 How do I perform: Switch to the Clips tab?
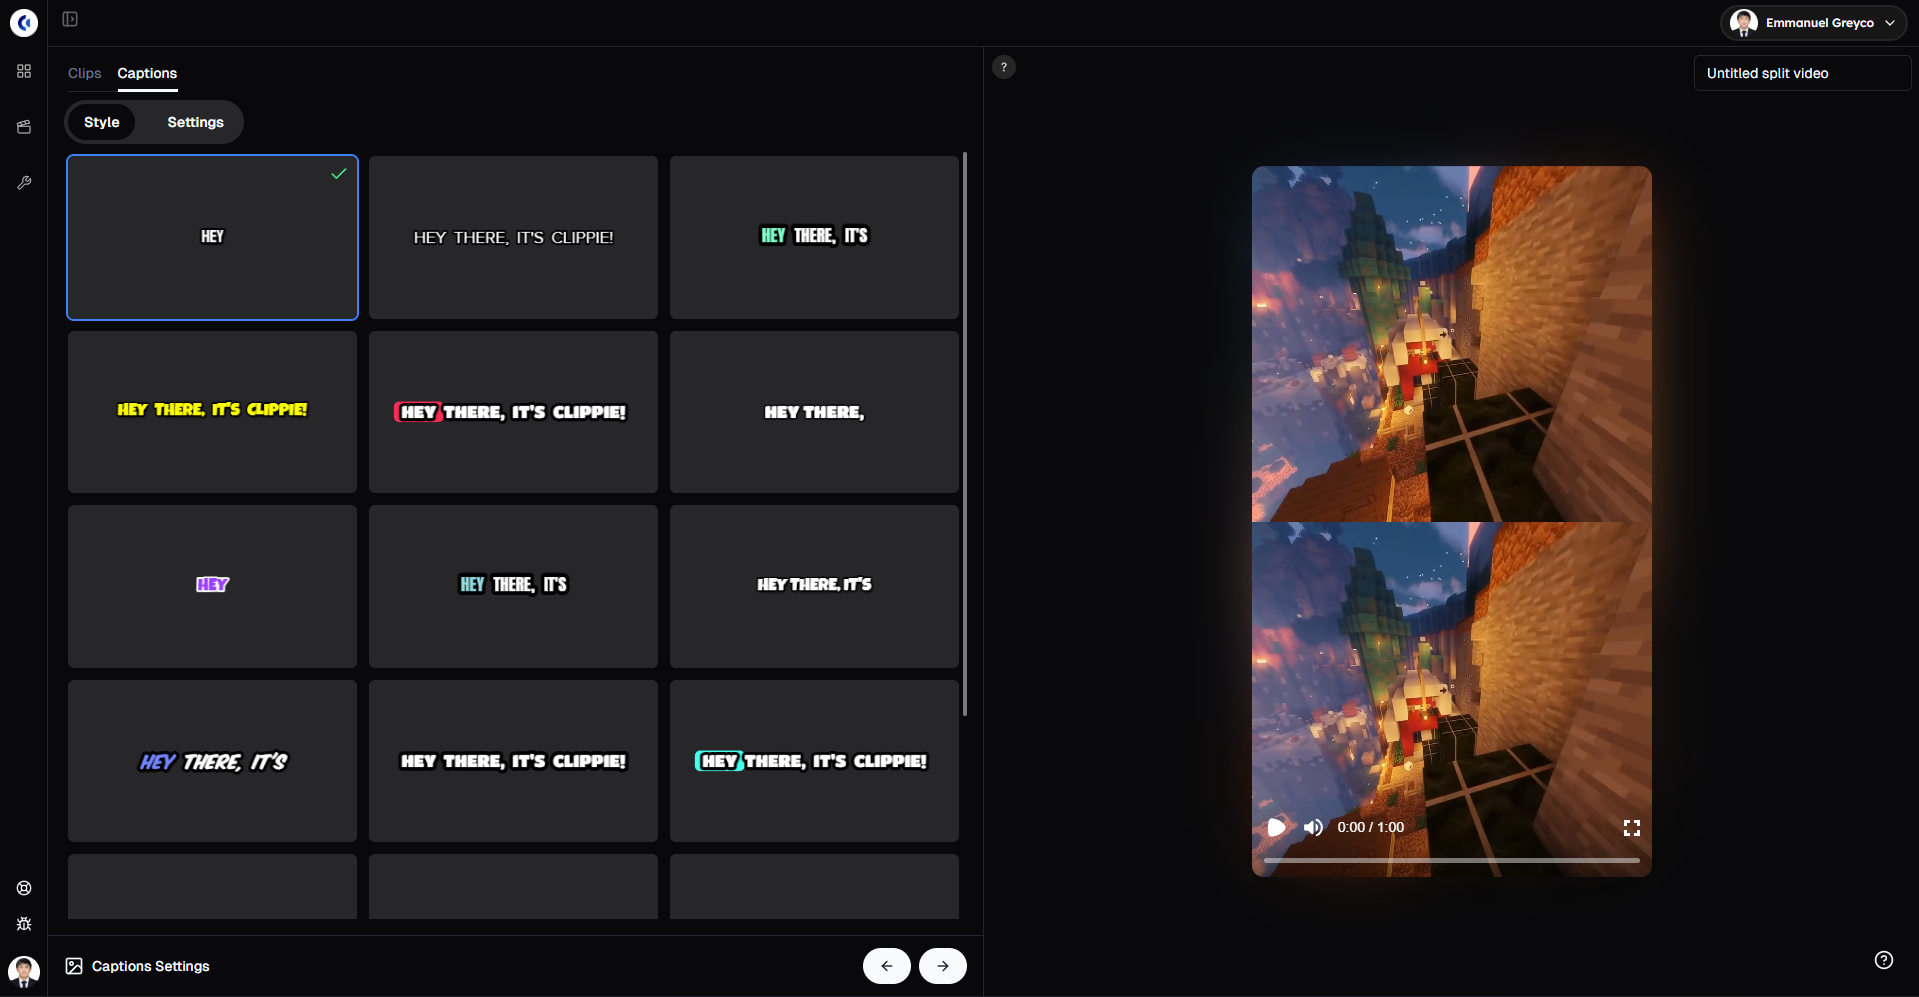click(85, 73)
